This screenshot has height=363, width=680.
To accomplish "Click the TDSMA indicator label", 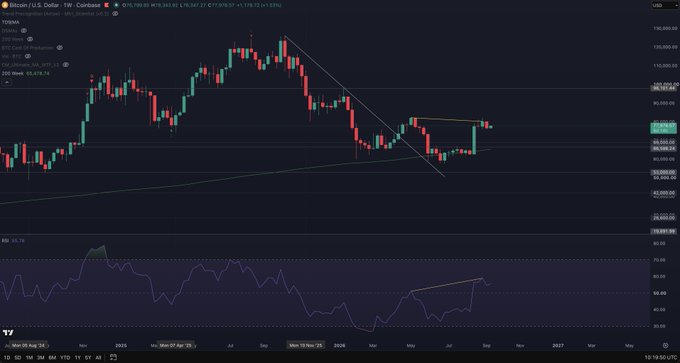I will click(x=9, y=22).
